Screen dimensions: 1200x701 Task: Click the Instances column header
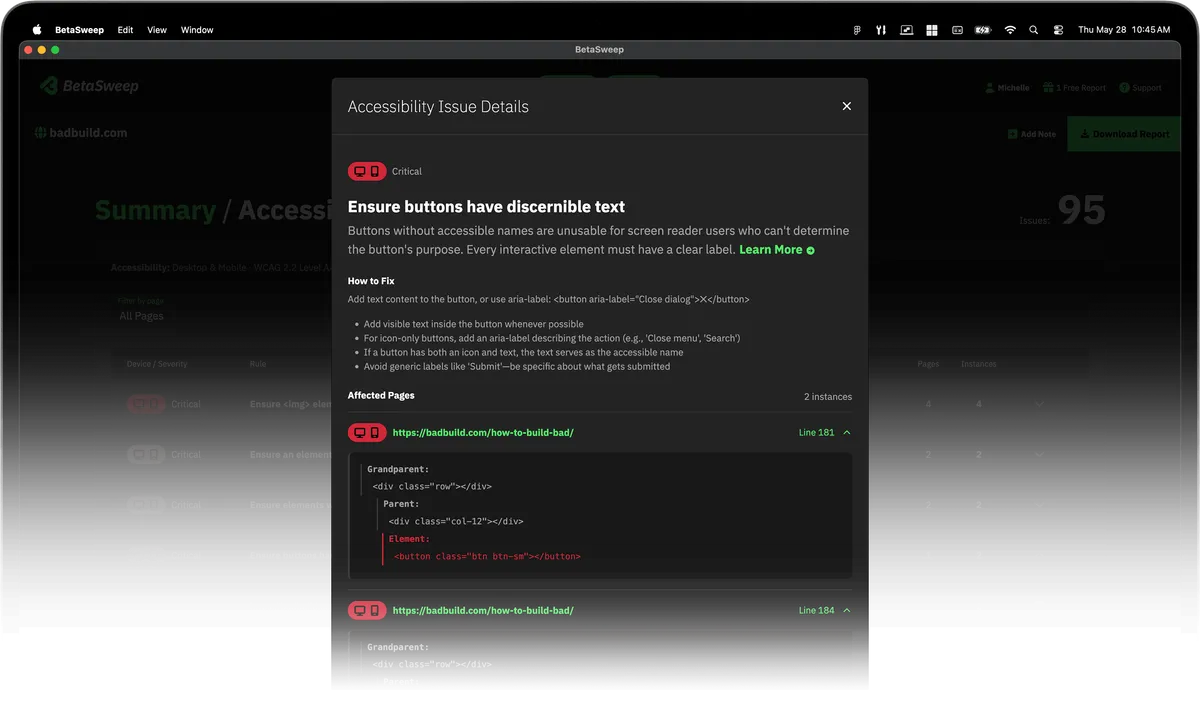point(979,364)
